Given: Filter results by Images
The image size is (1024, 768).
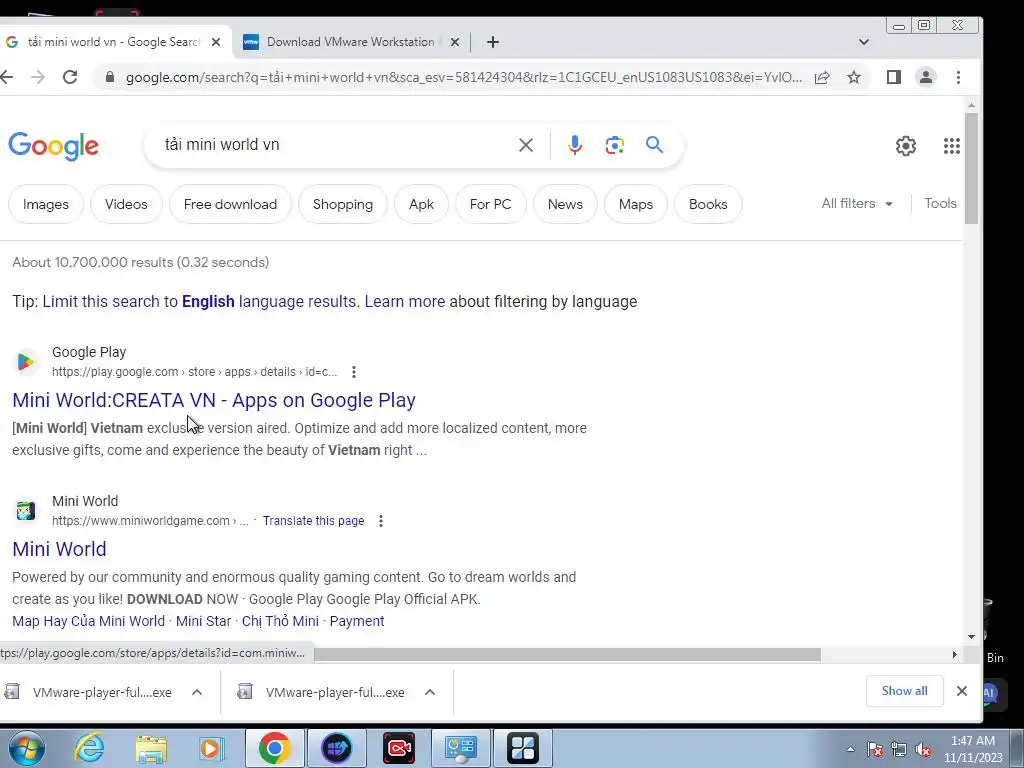Looking at the screenshot, I should tap(46, 204).
